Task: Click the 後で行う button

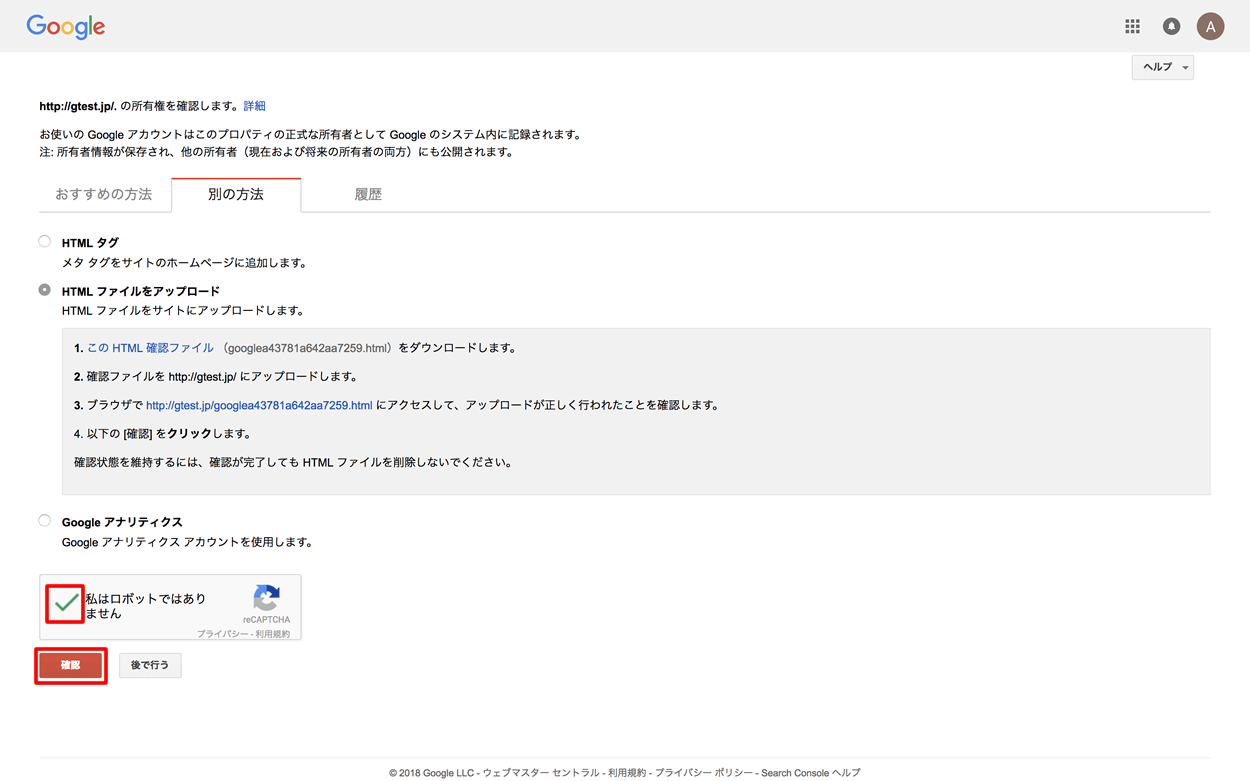Action: 150,665
